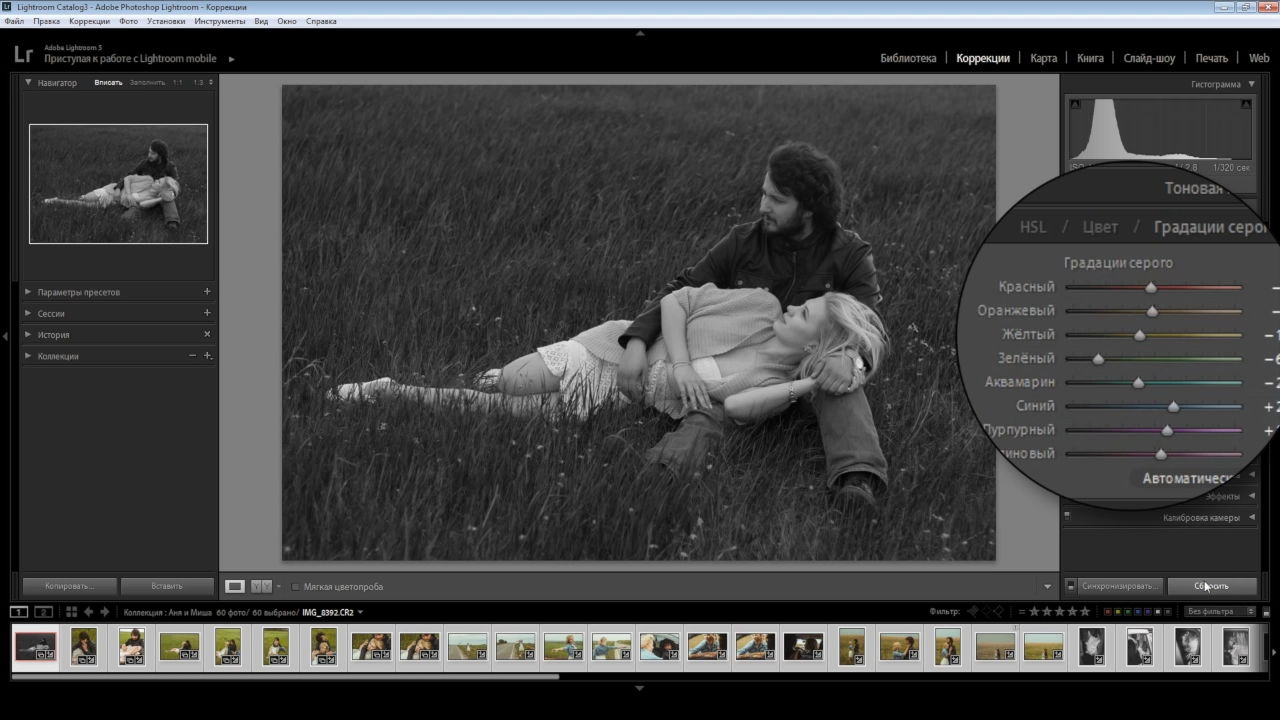This screenshot has height=720, width=1280.
Task: Filter by rejected photos flag icon
Action: pos(997,611)
